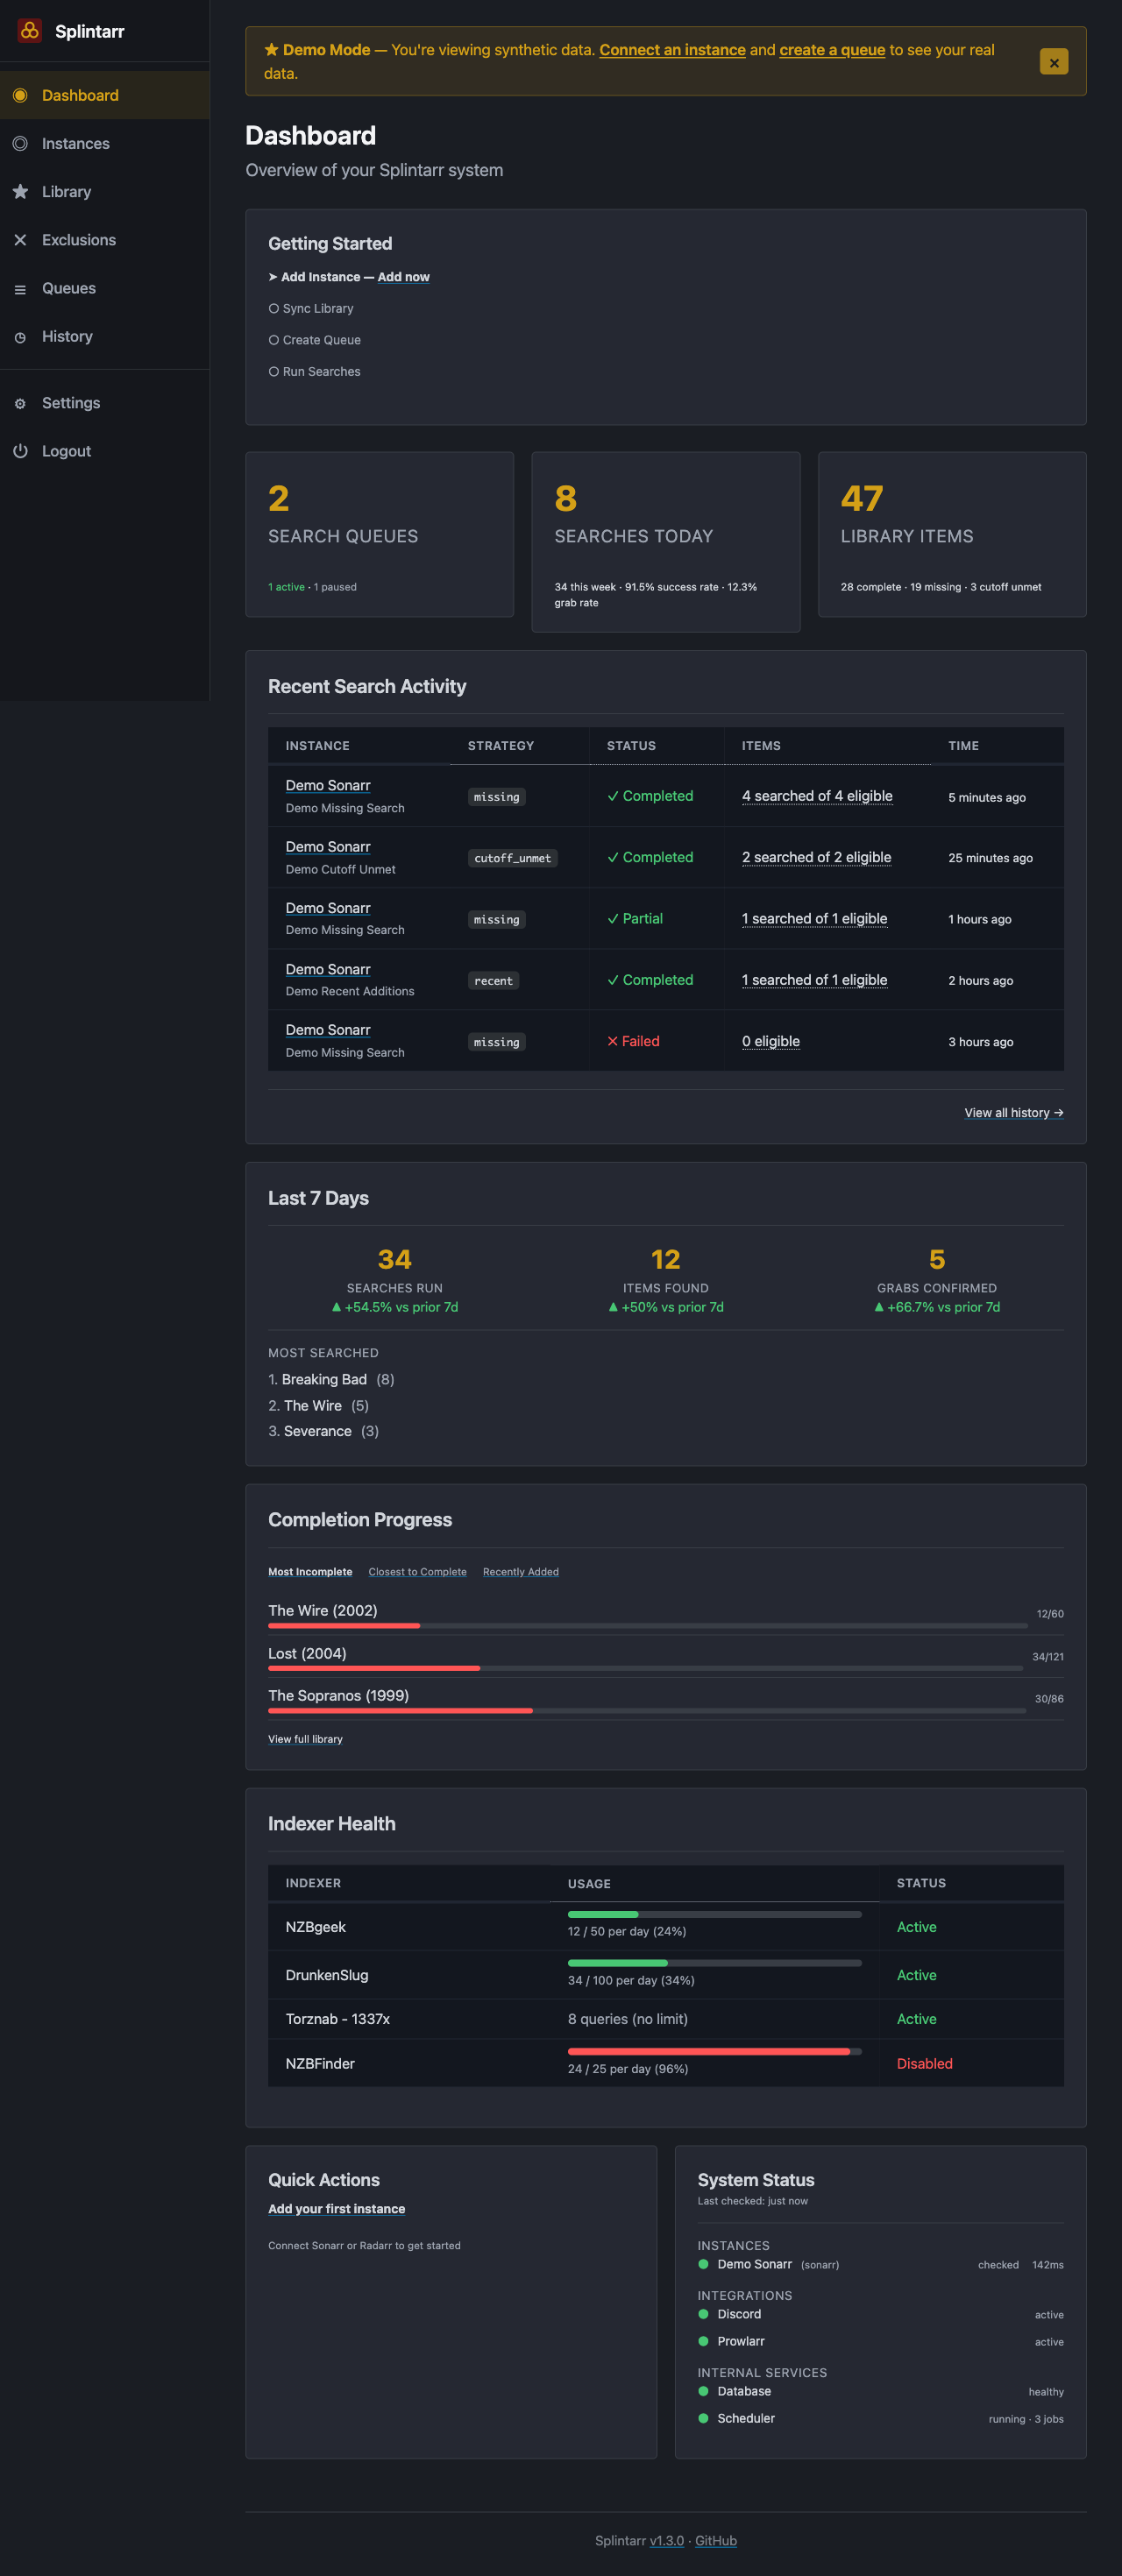Switch to Closest to Complete tab
The image size is (1122, 2576).
417,1571
